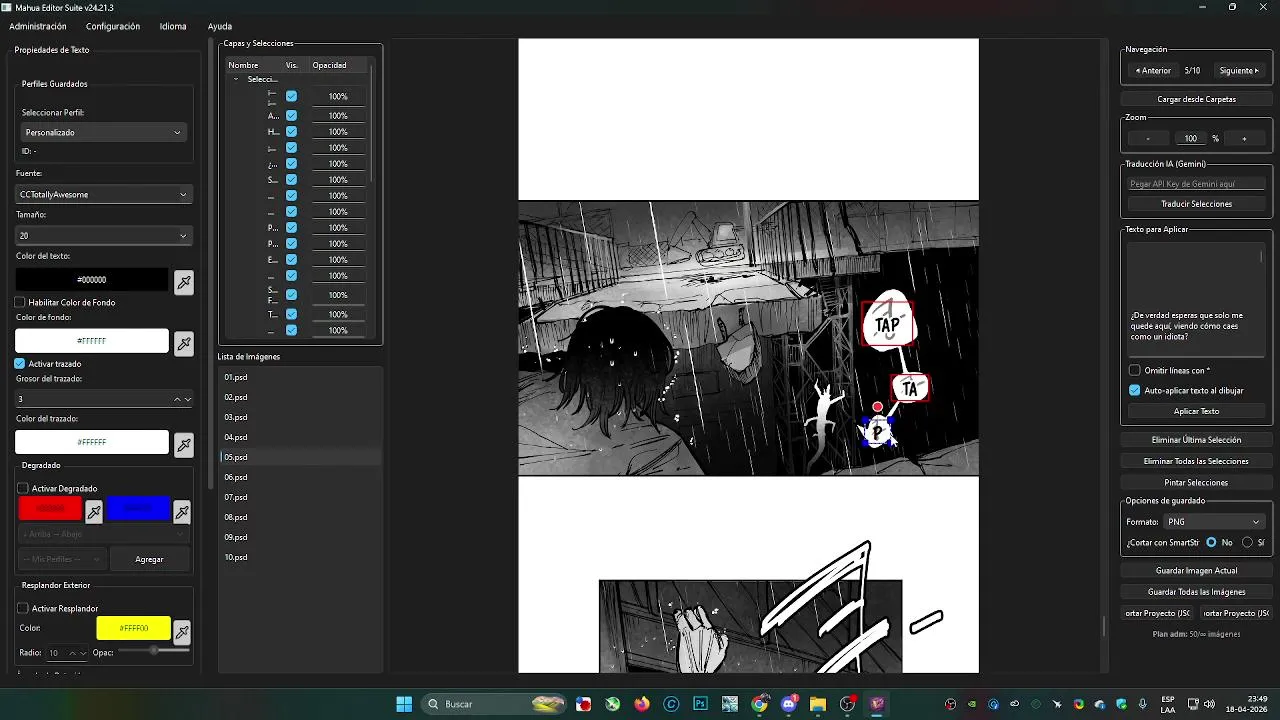The height and width of the screenshot is (720, 1280).
Task: Click the red rotation handle on canvas selection
Action: point(877,407)
